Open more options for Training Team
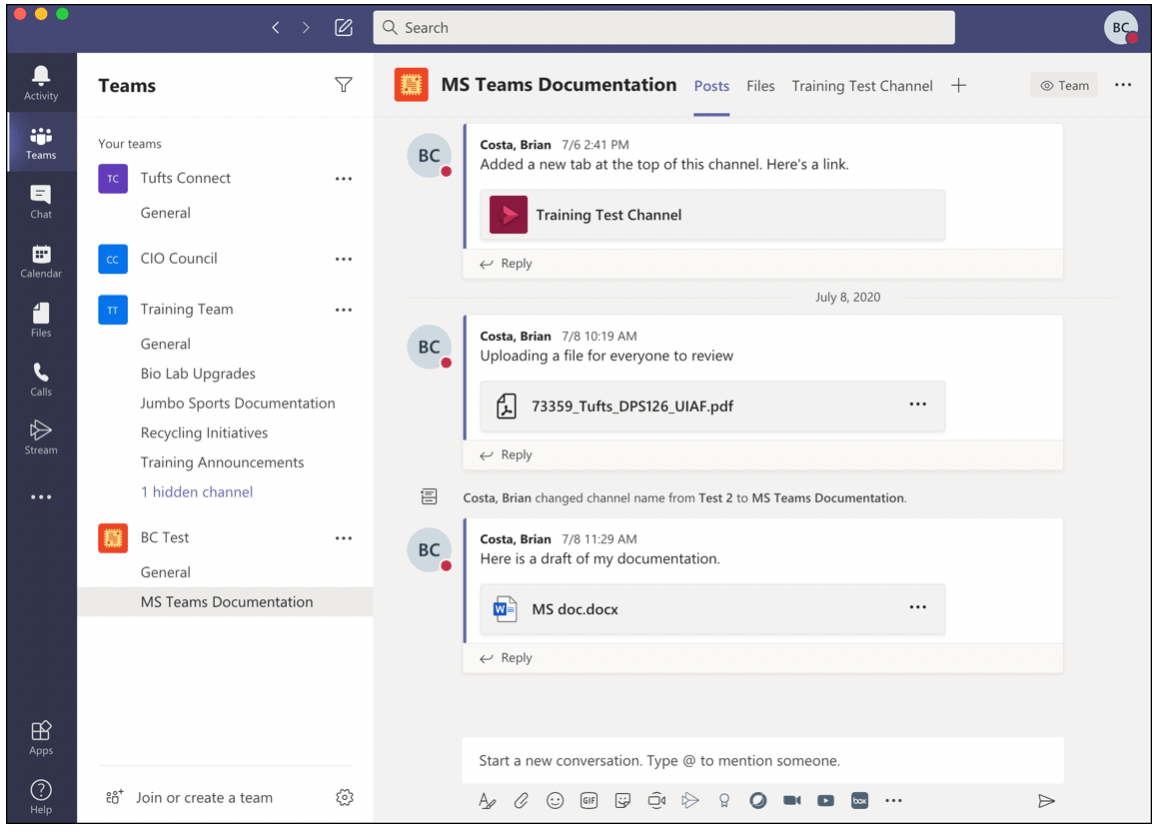The width and height of the screenshot is (1160, 832). click(x=343, y=309)
